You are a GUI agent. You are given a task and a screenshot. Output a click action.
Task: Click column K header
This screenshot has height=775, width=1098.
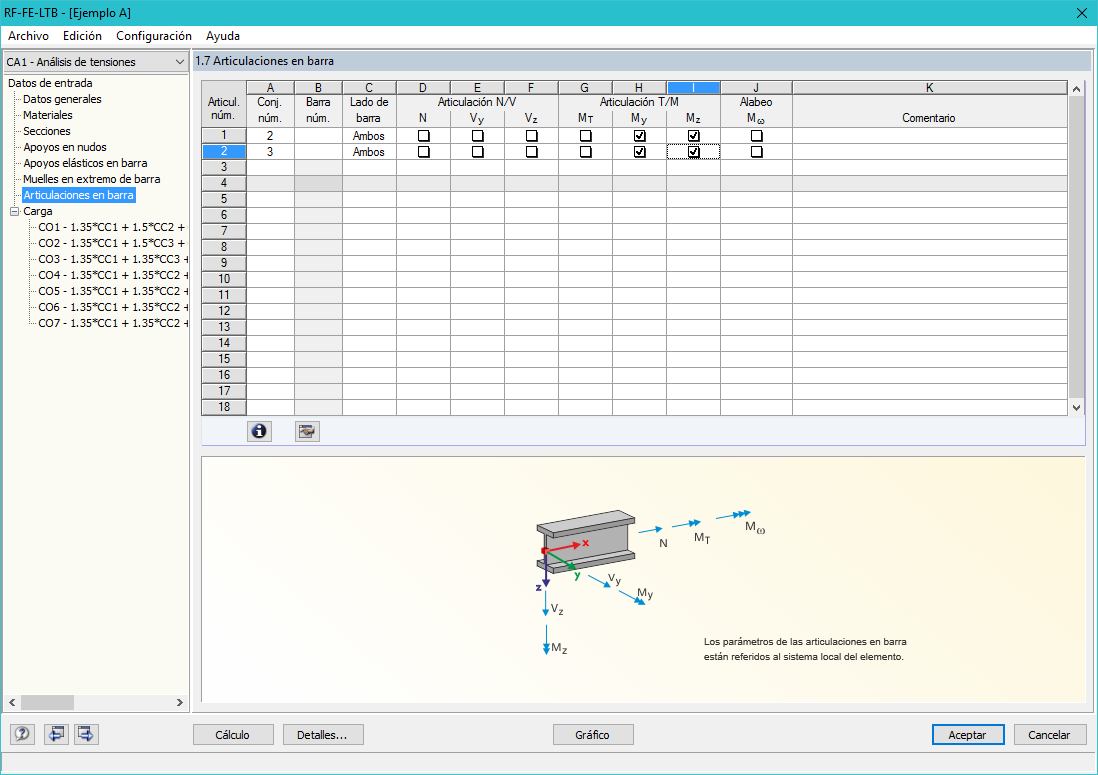coord(929,88)
